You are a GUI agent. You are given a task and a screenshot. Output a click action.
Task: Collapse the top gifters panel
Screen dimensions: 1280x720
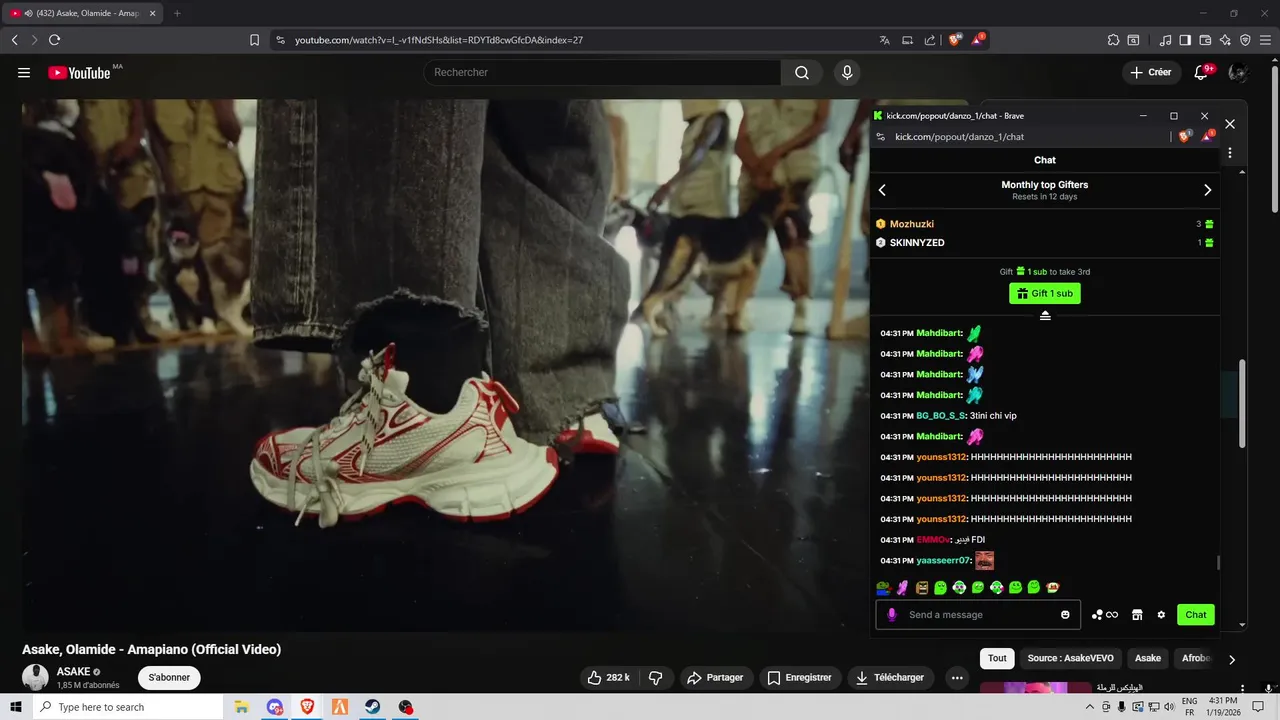pyautogui.click(x=1045, y=315)
